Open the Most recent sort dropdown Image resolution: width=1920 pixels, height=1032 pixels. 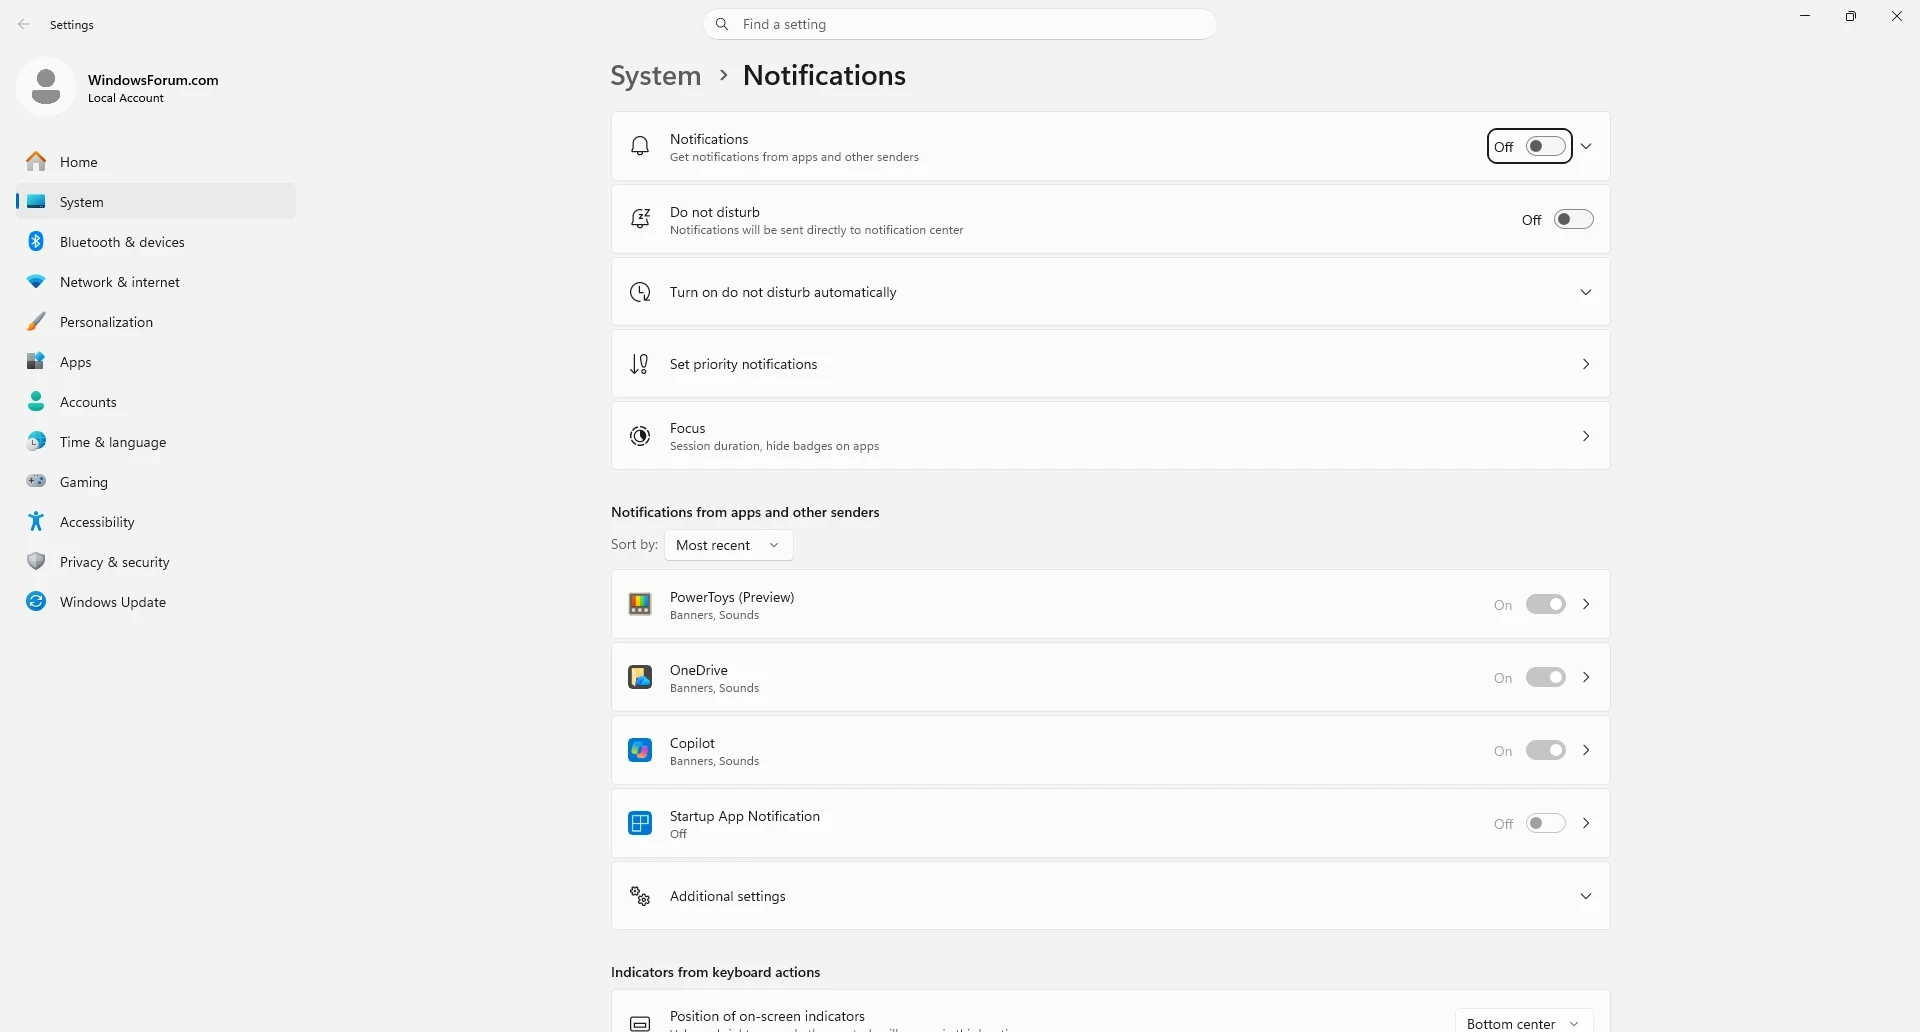(x=728, y=545)
